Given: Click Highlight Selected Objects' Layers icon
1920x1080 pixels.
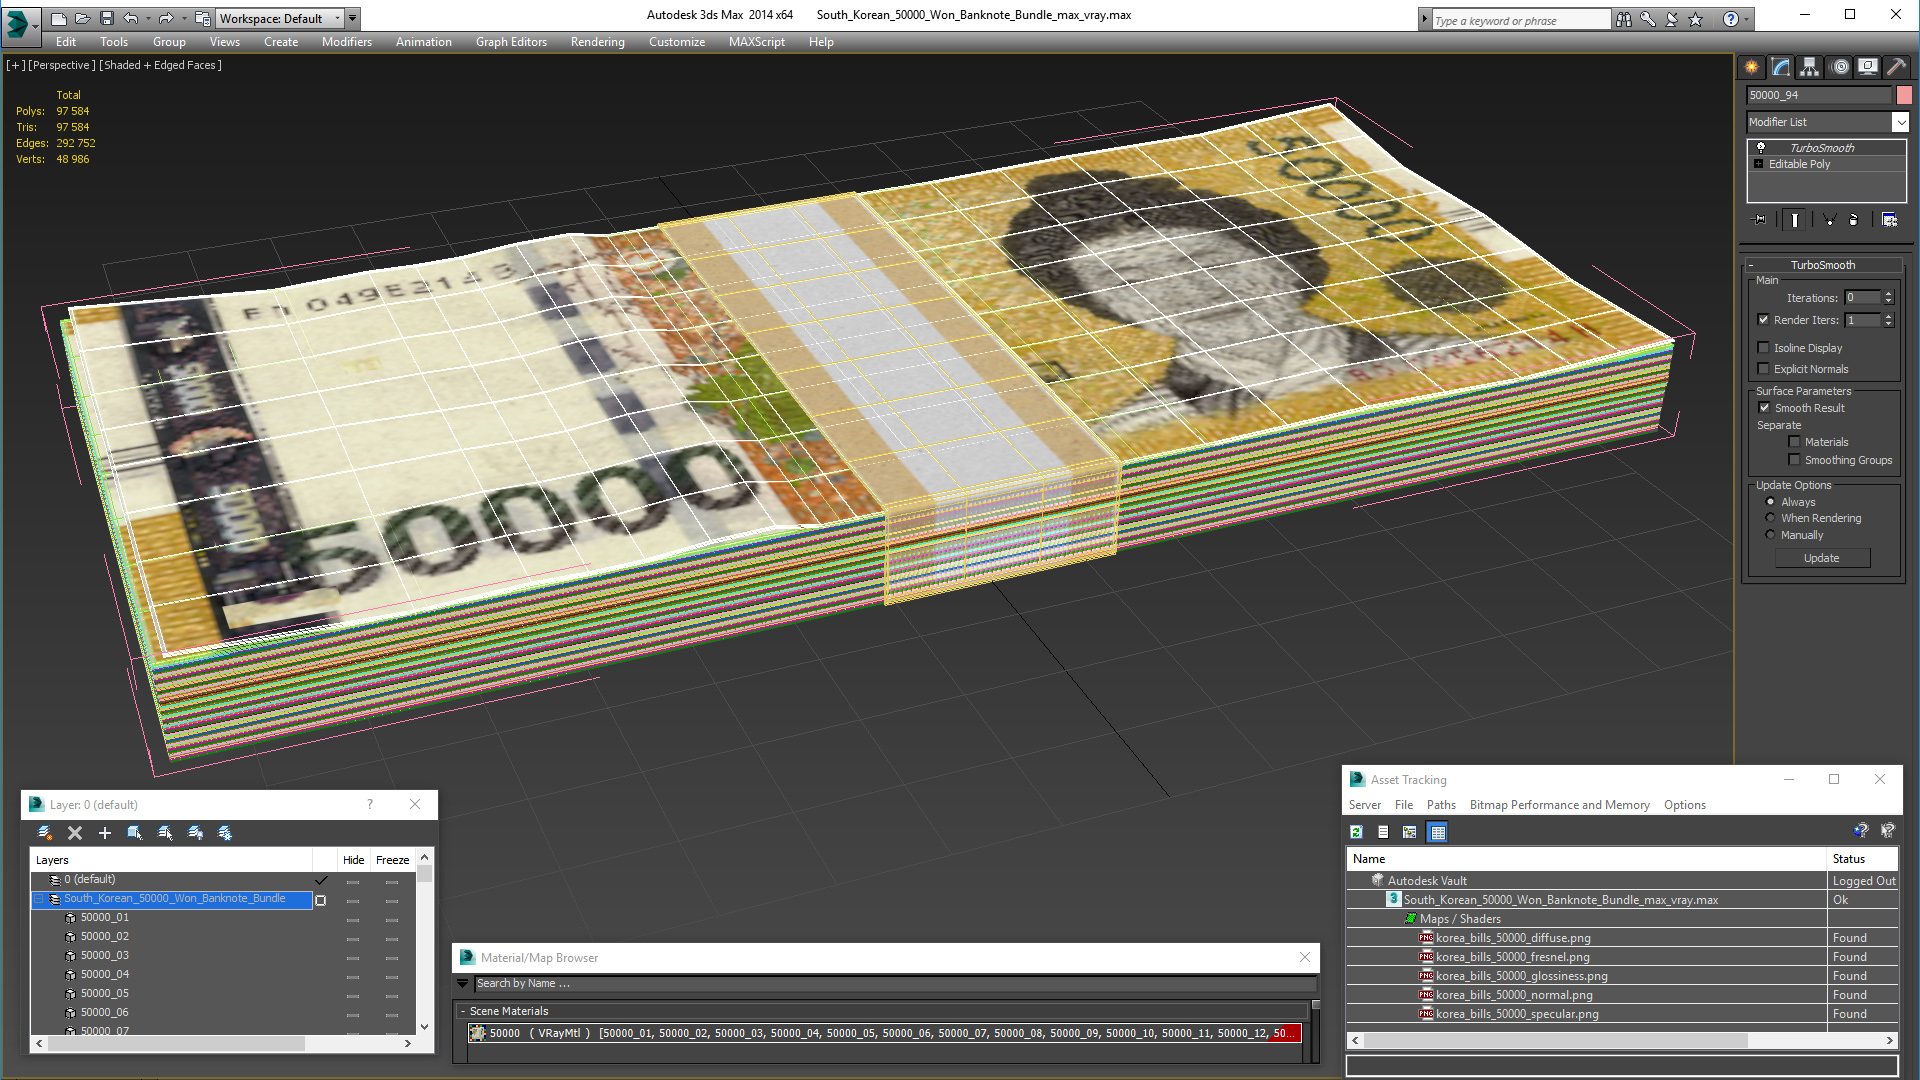Looking at the screenshot, I should pos(165,832).
